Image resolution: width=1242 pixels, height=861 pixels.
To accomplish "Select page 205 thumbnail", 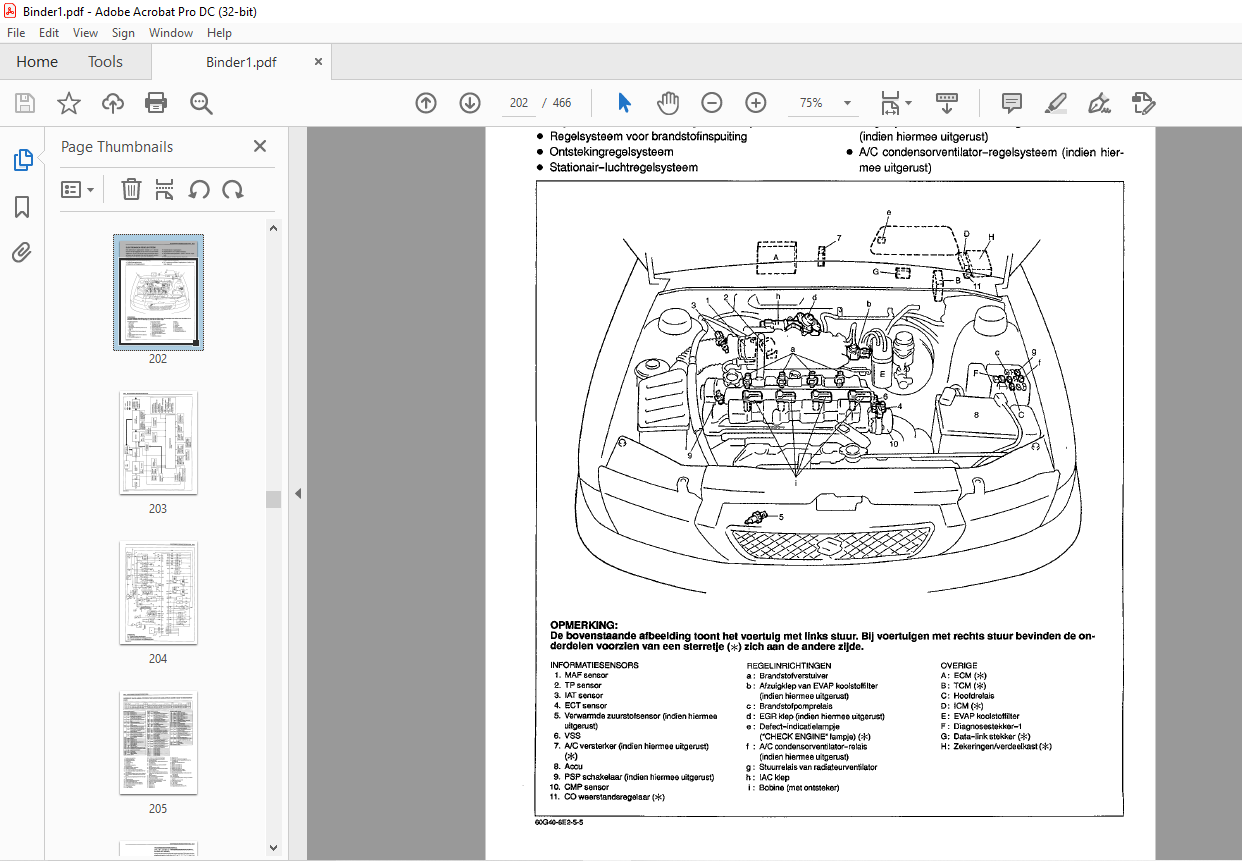I will point(158,742).
